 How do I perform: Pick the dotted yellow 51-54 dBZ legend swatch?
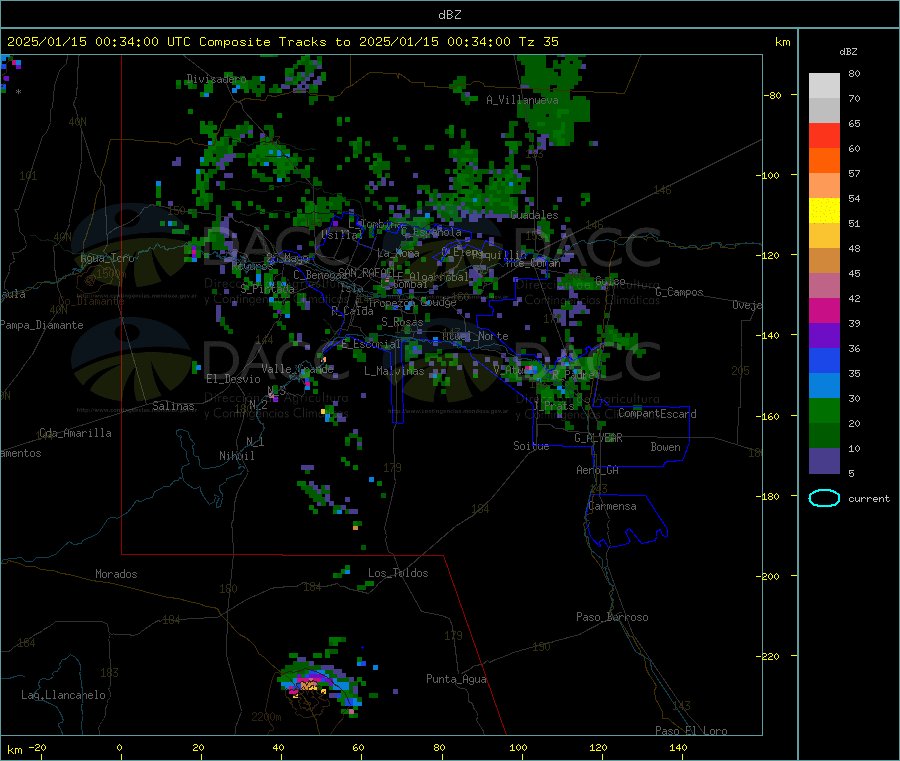(824, 211)
